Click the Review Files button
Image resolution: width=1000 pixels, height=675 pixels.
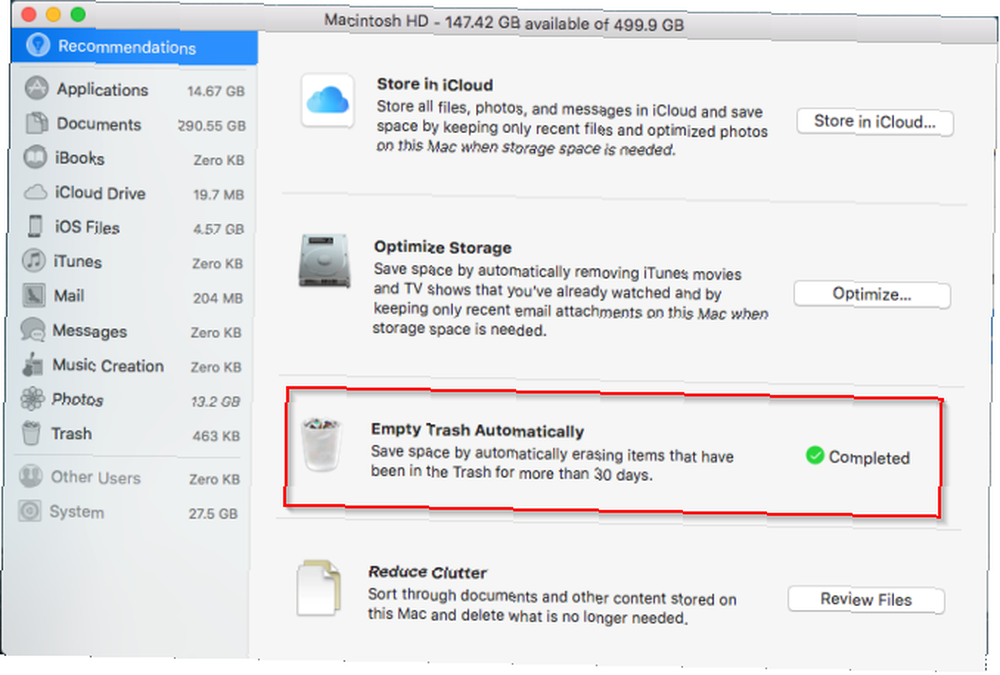(866, 600)
